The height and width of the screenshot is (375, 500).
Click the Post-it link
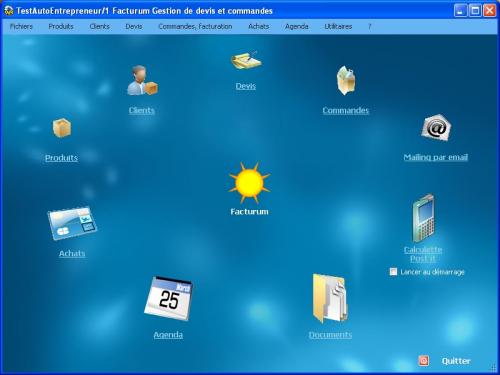423,259
